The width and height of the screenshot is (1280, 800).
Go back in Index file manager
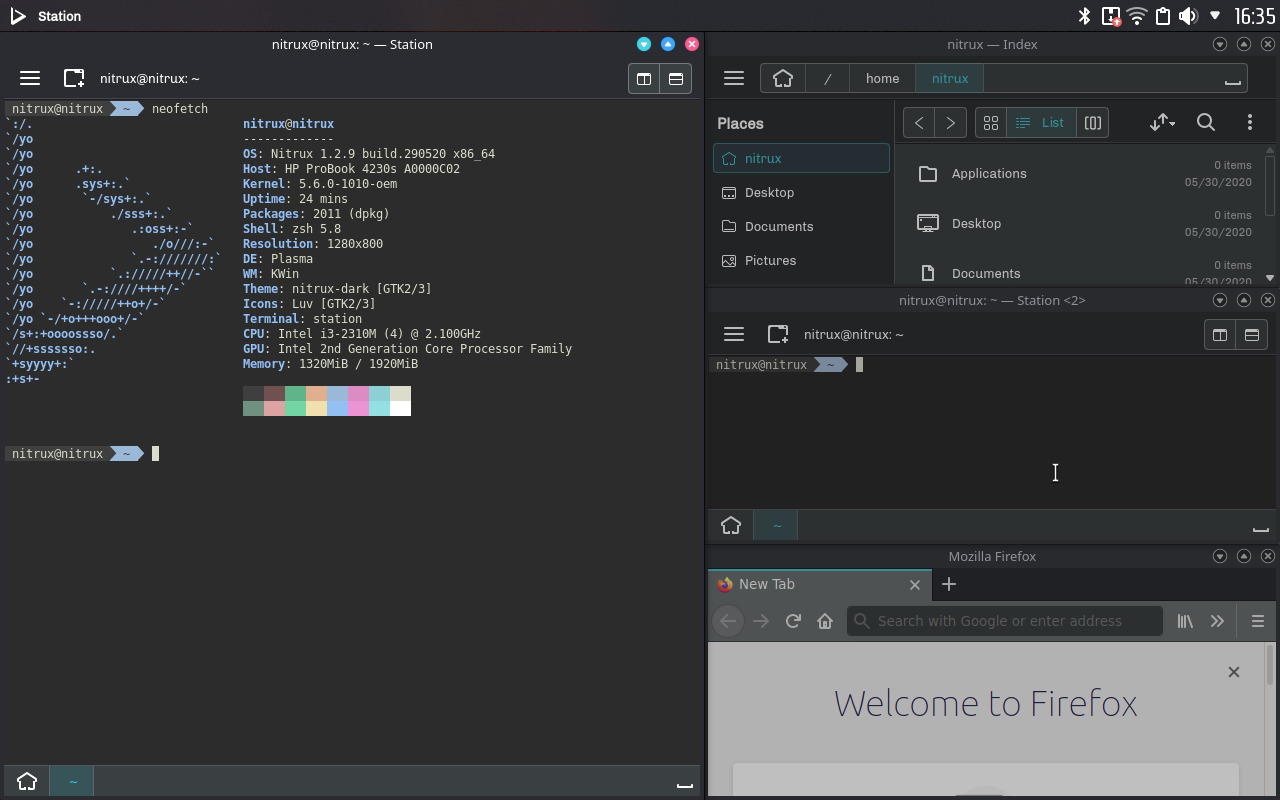[919, 122]
